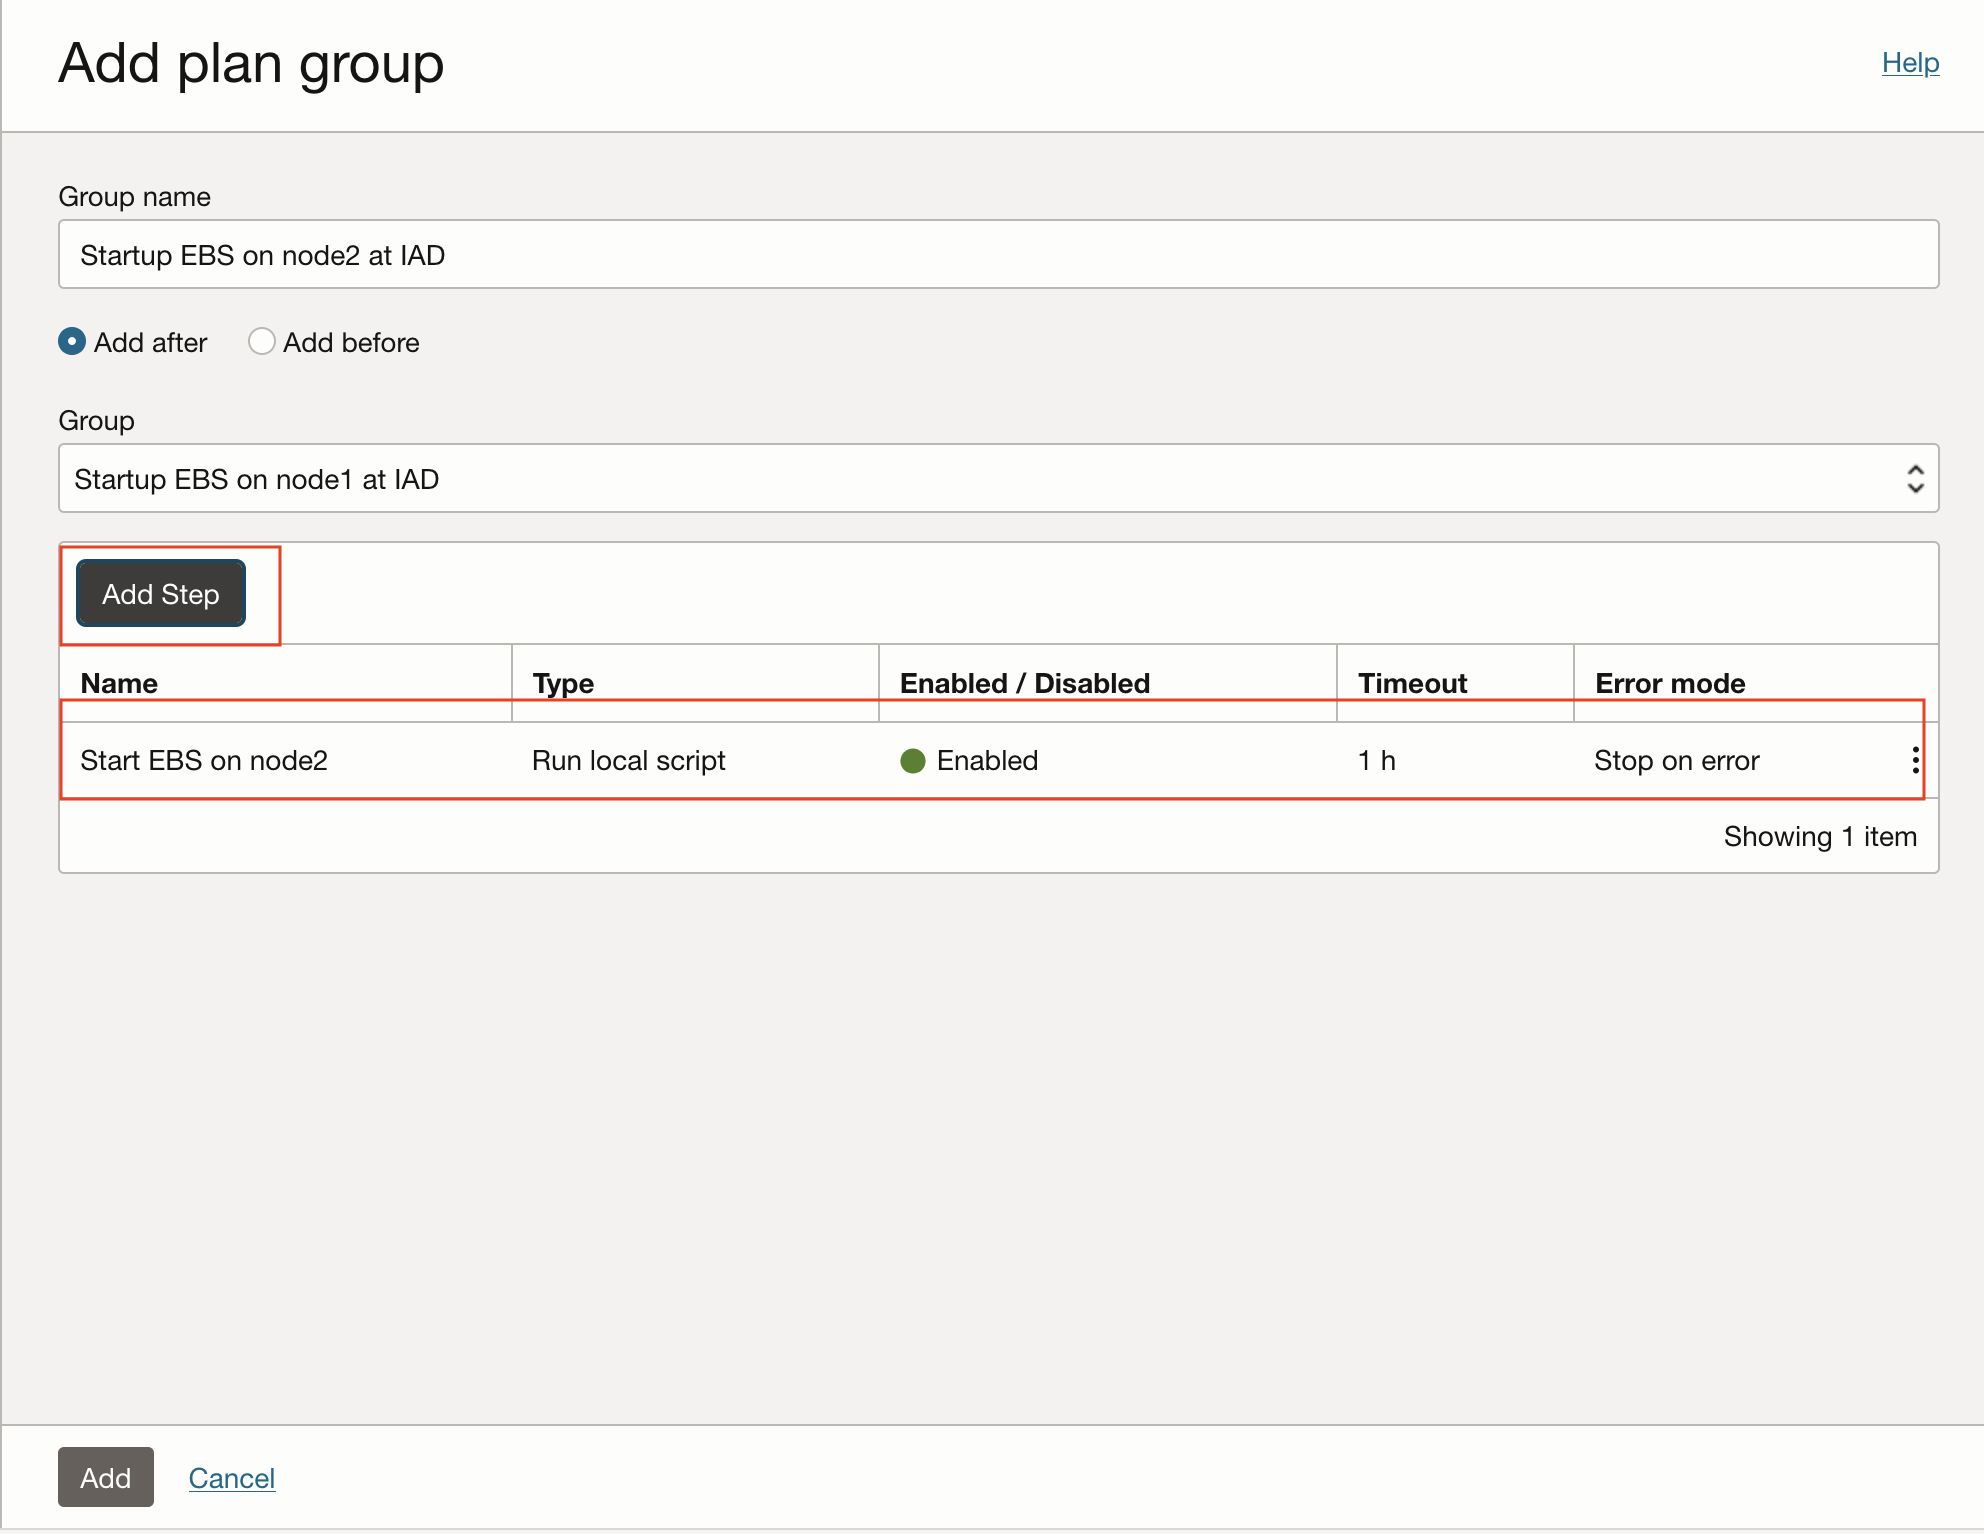
Task: Click the Cancel link
Action: coord(231,1478)
